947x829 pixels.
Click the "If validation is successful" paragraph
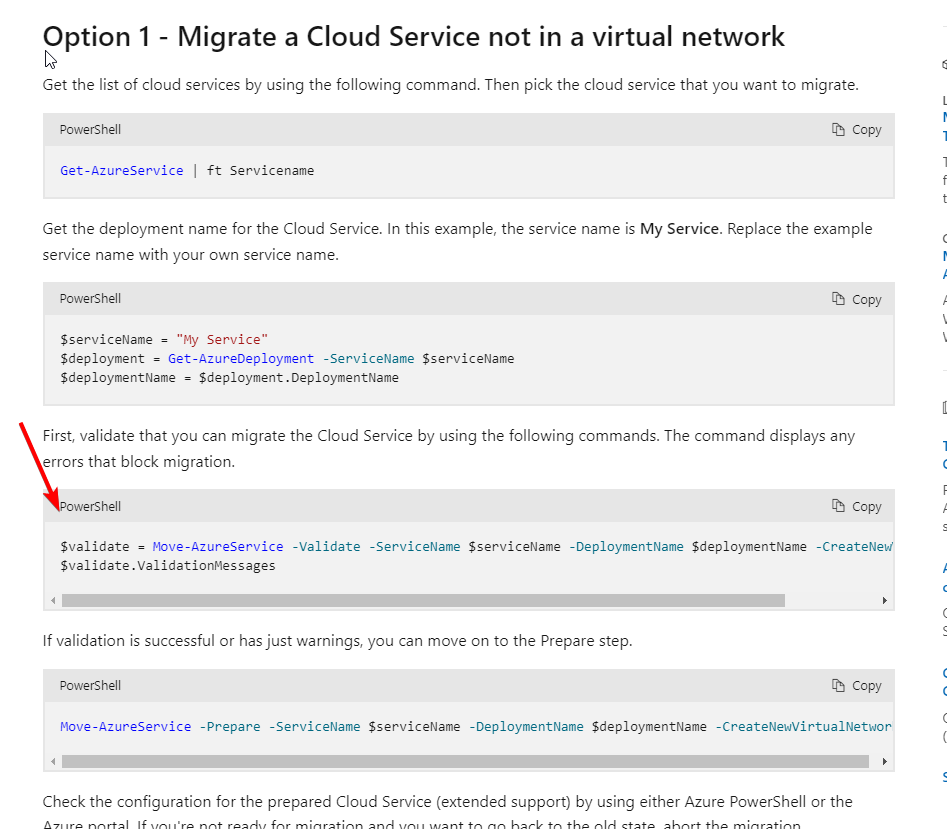pyautogui.click(x=338, y=641)
